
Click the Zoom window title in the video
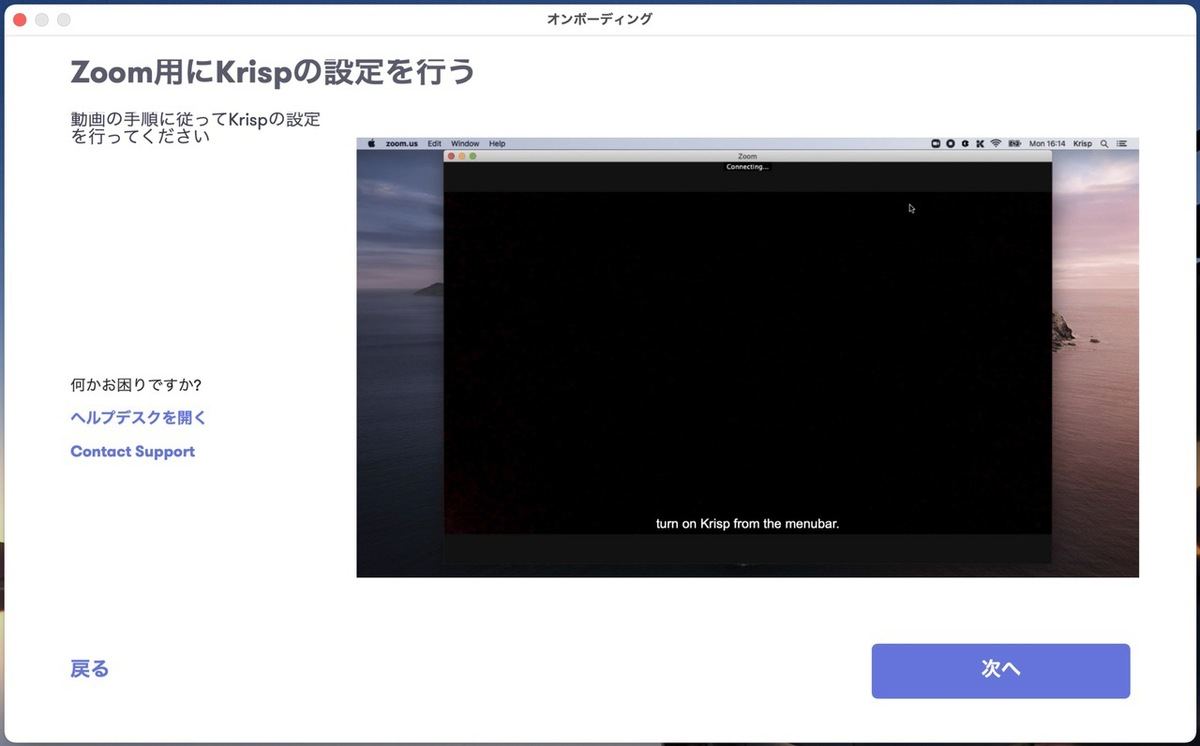pyautogui.click(x=747, y=157)
